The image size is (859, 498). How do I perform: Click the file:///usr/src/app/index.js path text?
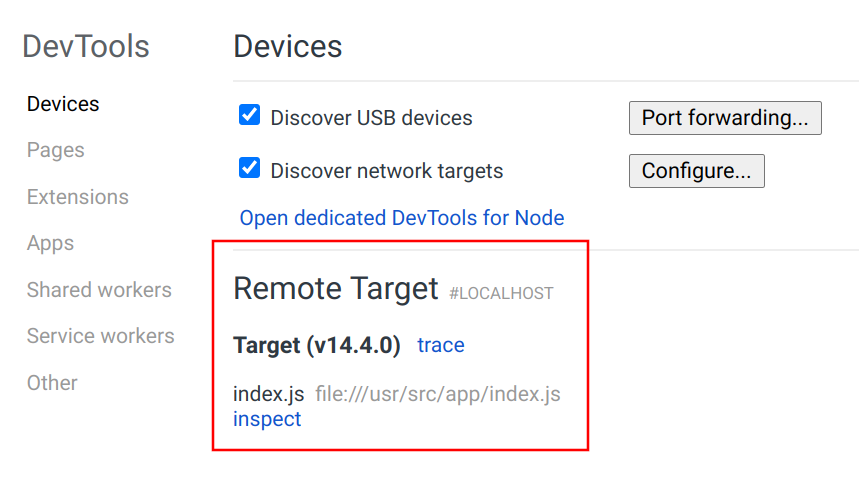438,394
